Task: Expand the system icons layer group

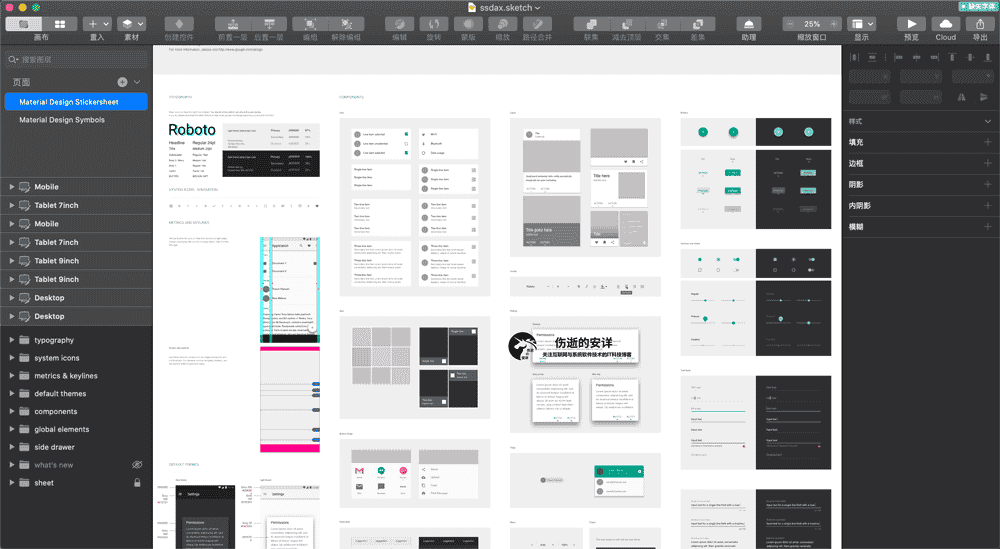Action: (x=11, y=358)
